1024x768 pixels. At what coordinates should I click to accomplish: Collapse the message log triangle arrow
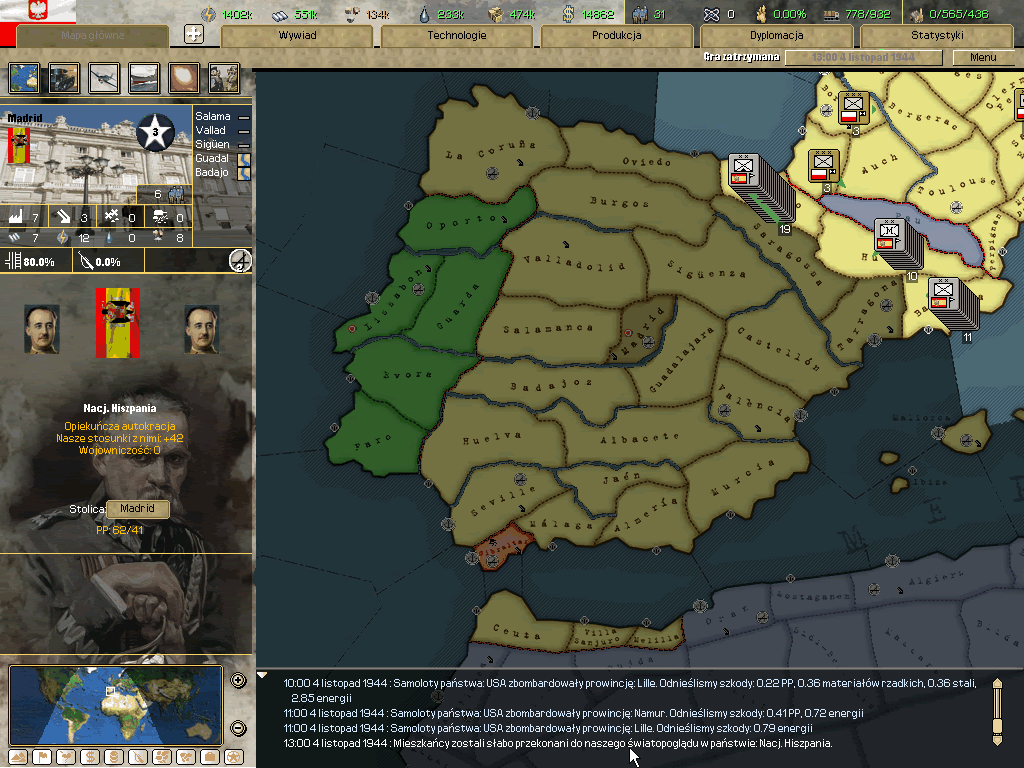click(x=263, y=676)
